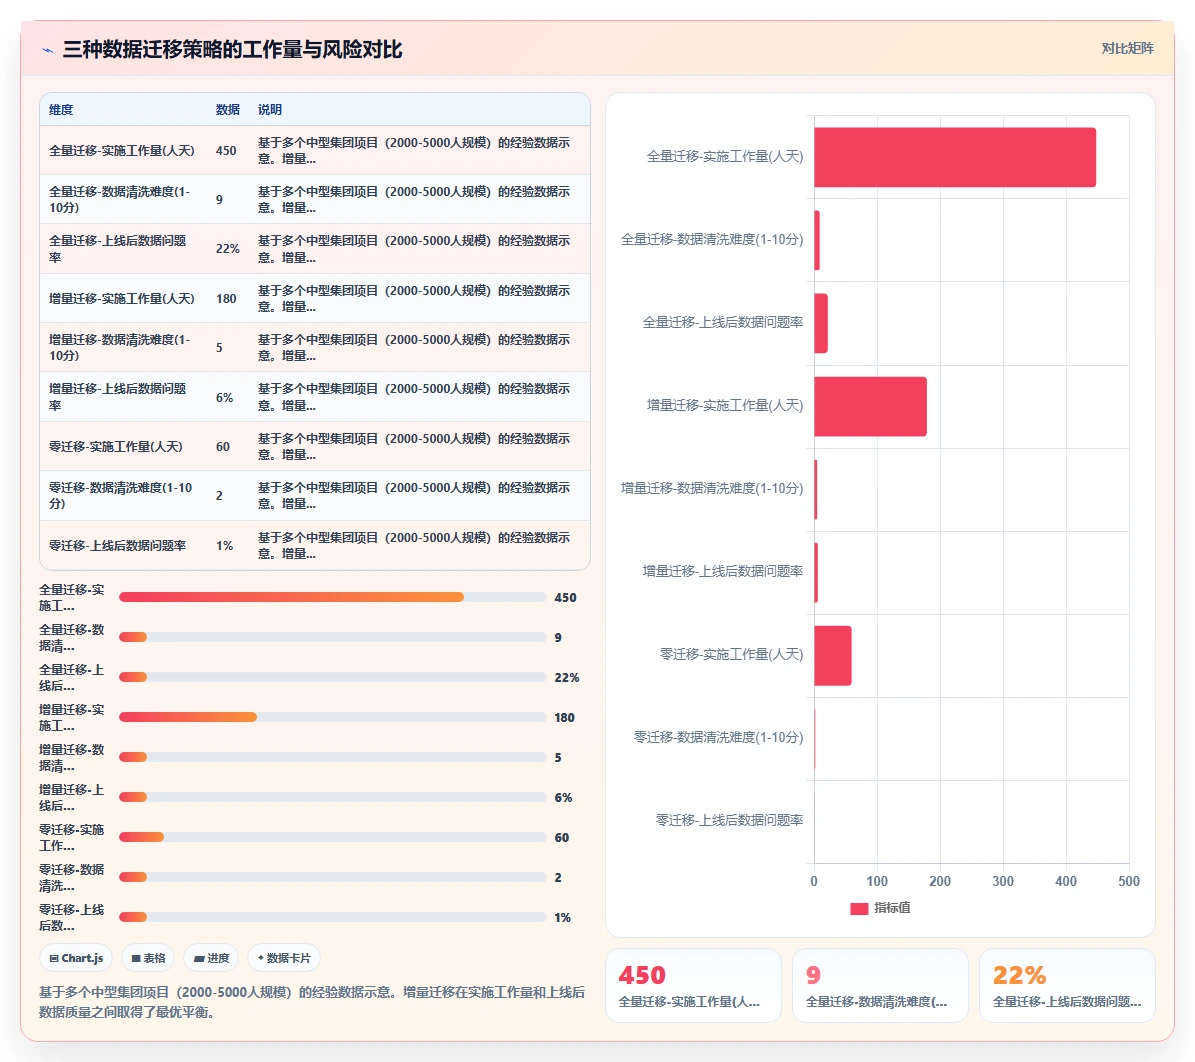Open the 9 全量迁移-数据清洗难度 data card
Image resolution: width=1195 pixels, height=1062 pixels.
(880, 985)
